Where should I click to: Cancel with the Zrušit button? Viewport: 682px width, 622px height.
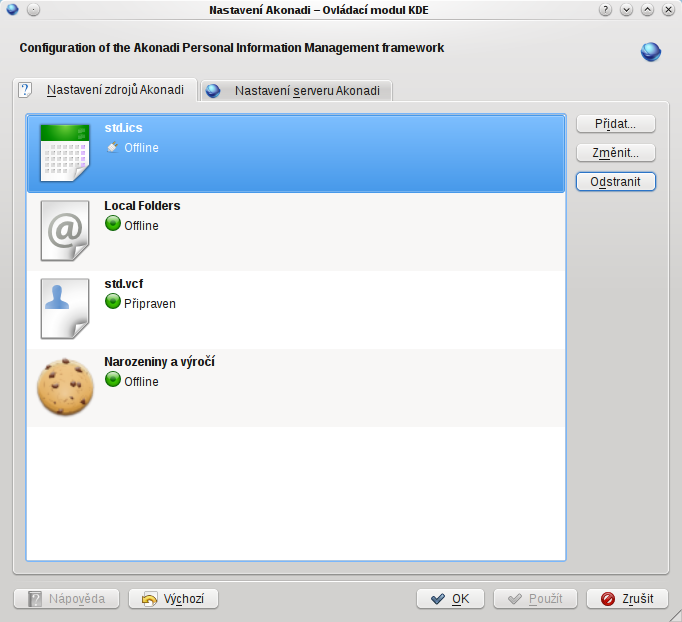point(627,599)
